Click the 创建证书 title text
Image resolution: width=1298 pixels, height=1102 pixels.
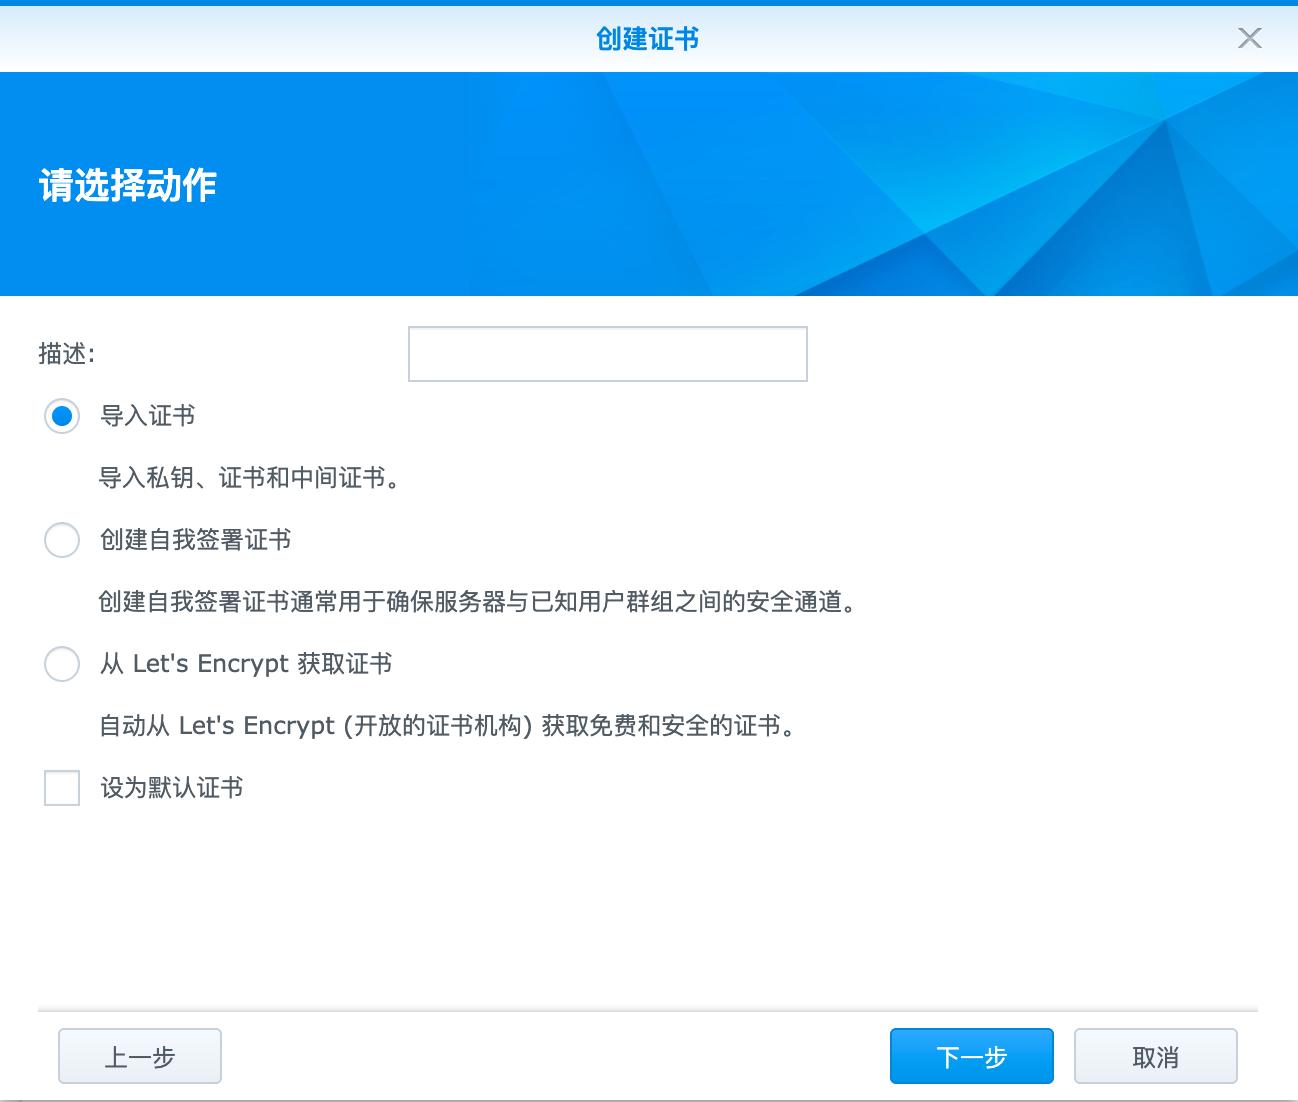point(648,39)
